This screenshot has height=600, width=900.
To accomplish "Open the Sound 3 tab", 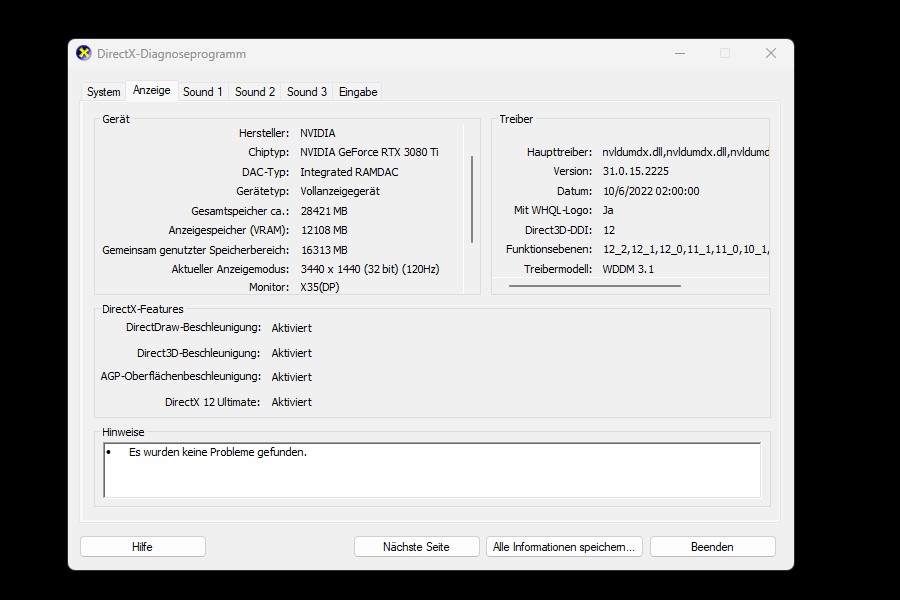I will (x=307, y=92).
